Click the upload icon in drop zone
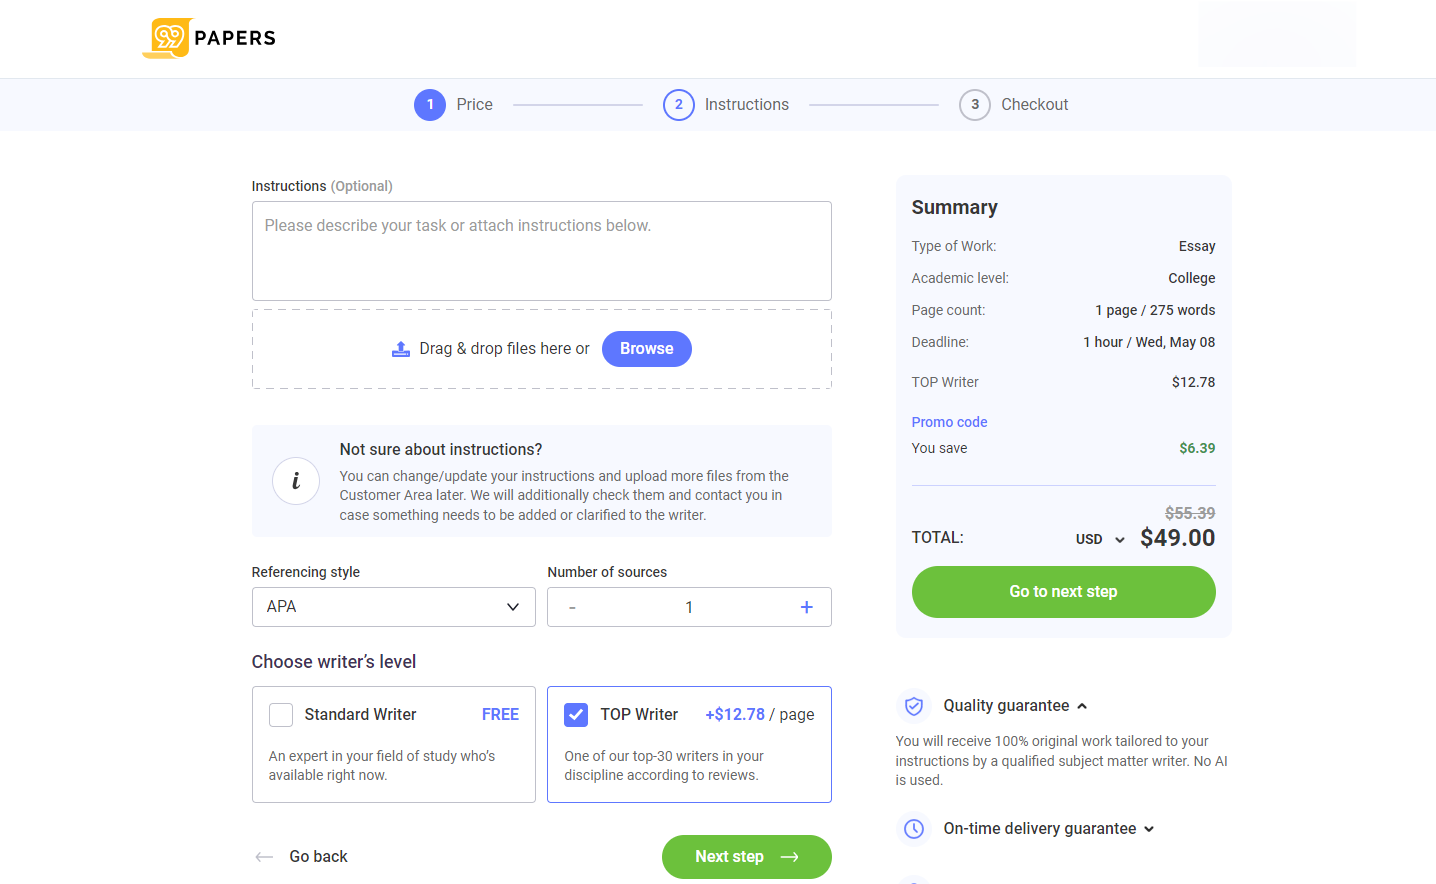 click(x=401, y=349)
